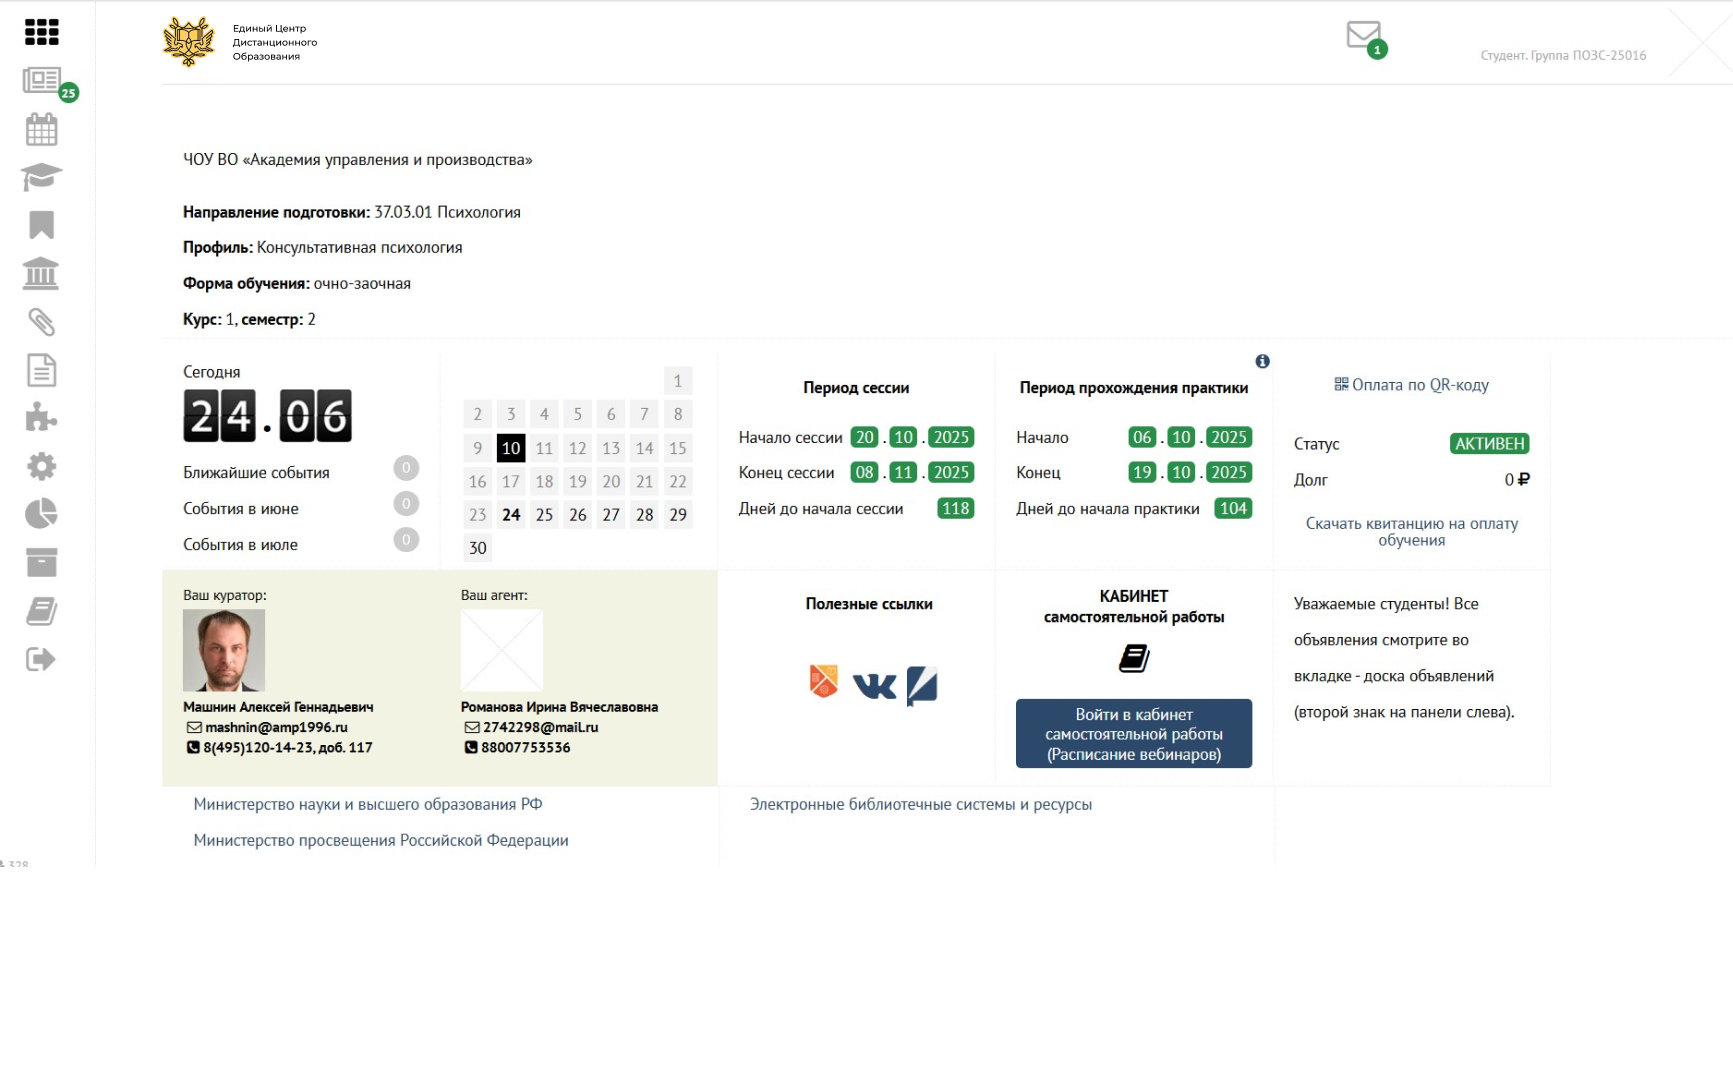
Task: Select day 1 in the calendar
Action: pos(677,381)
